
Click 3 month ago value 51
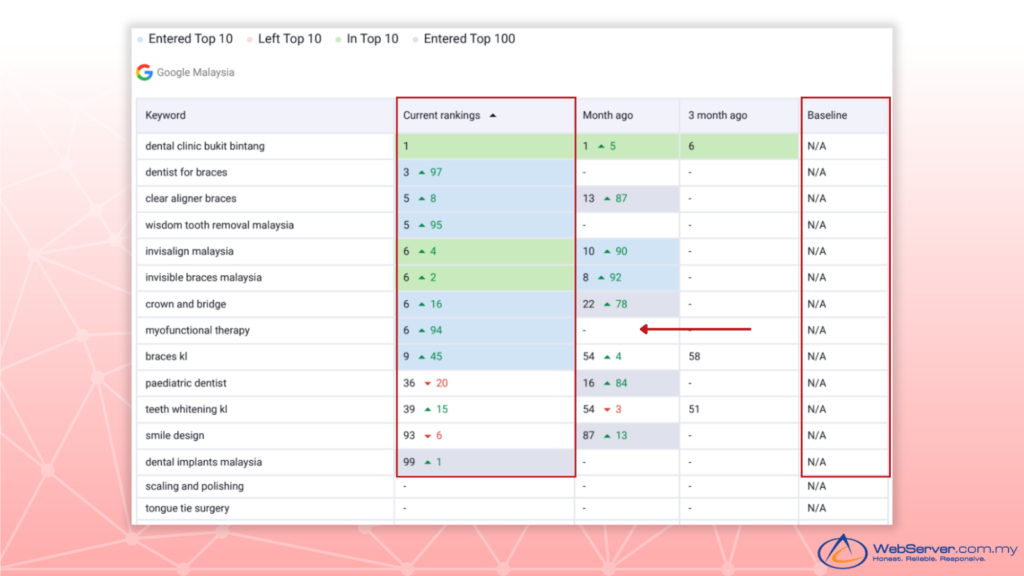pos(694,409)
